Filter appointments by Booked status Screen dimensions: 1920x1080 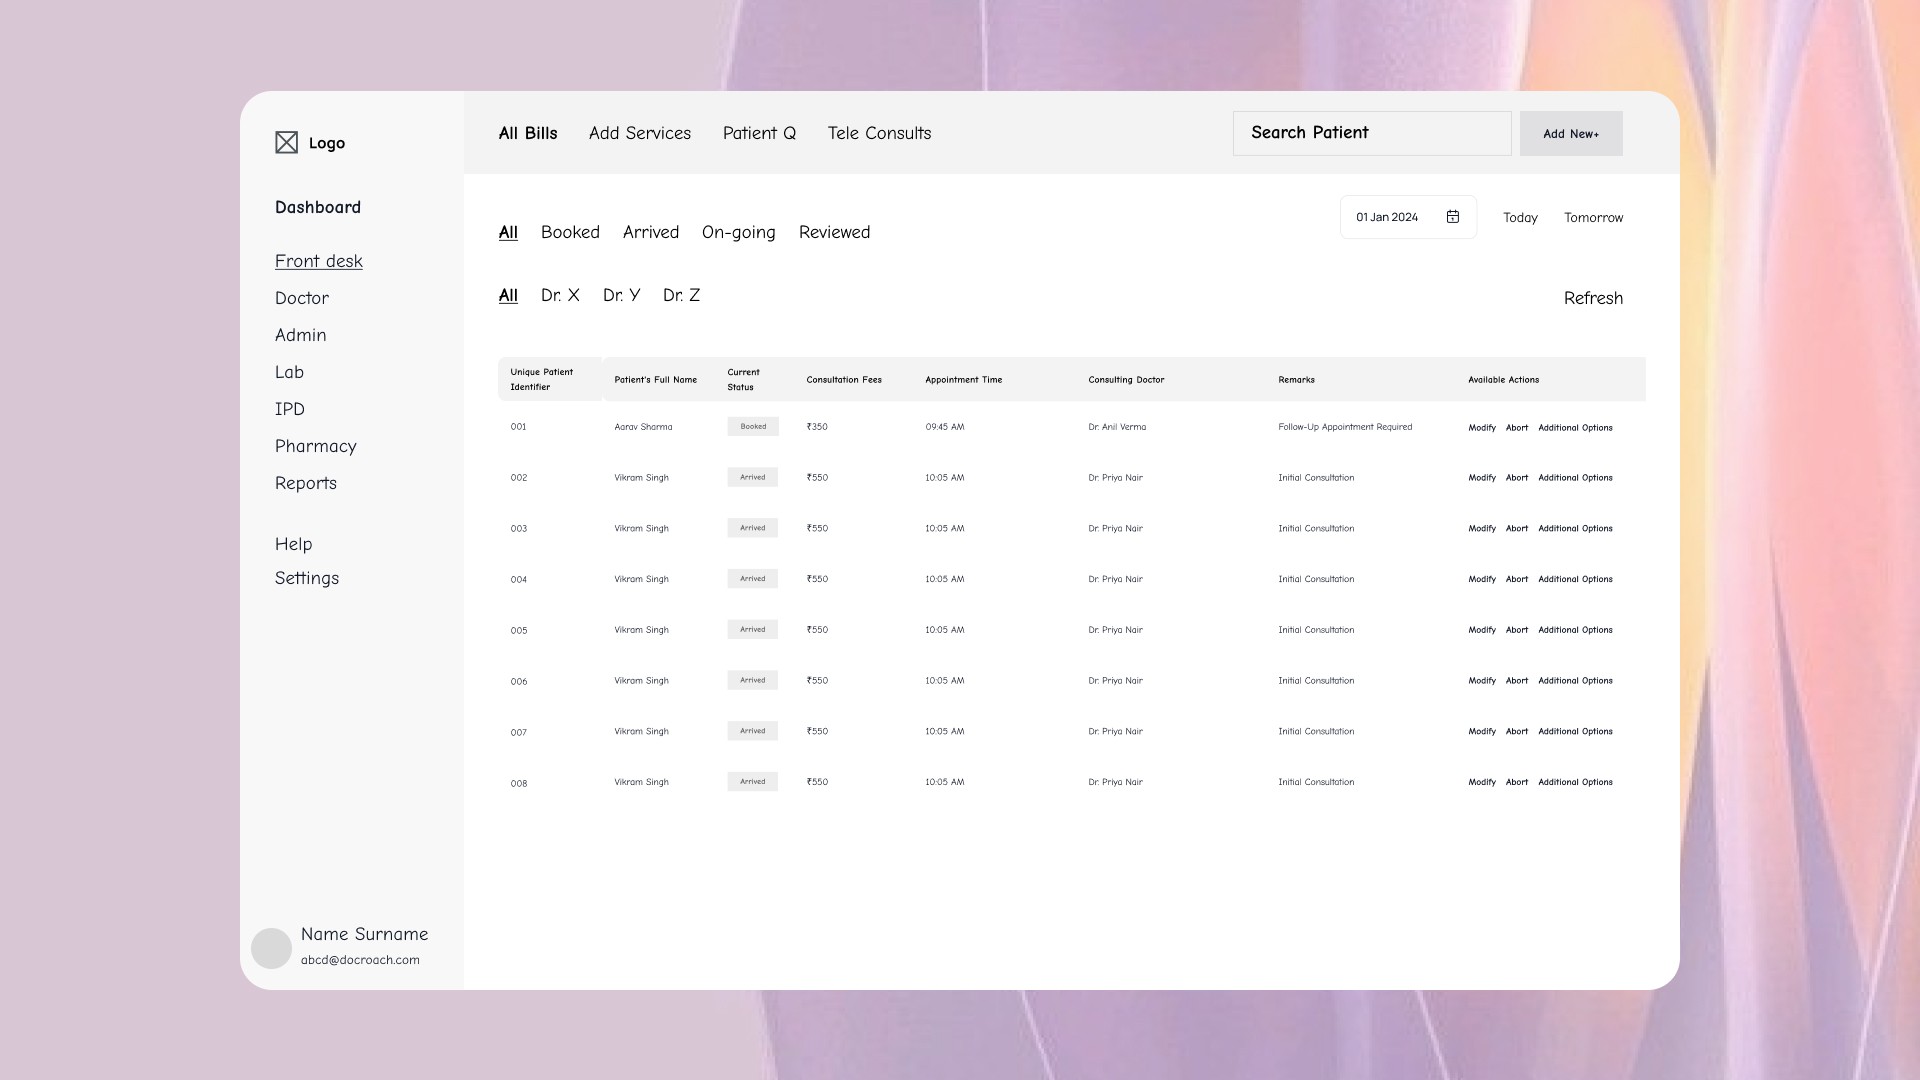[570, 232]
